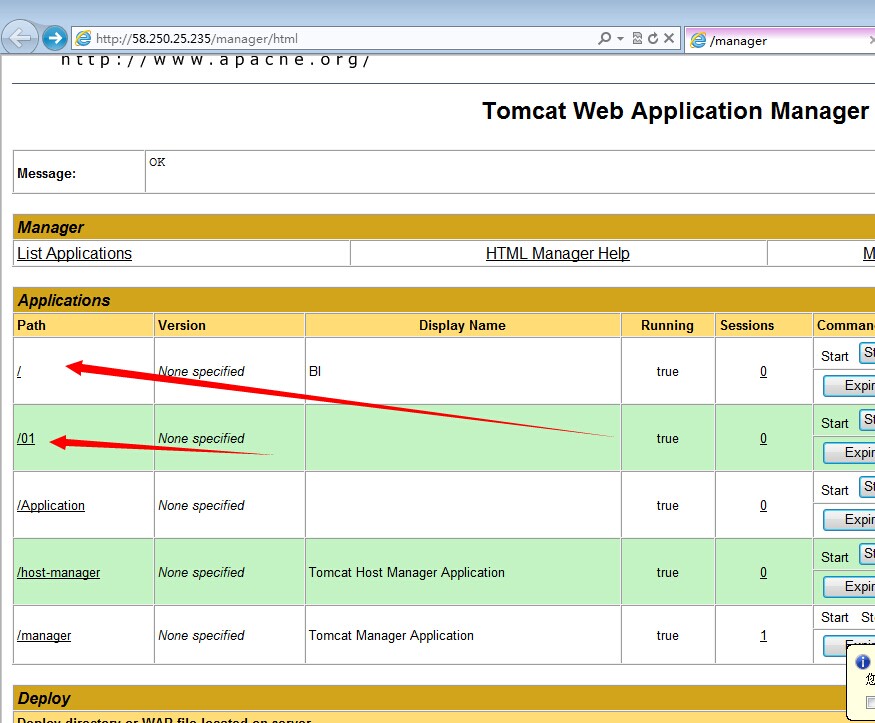This screenshot has width=875, height=723.
Task: Click the search magnifier icon in address bar
Action: coord(604,38)
